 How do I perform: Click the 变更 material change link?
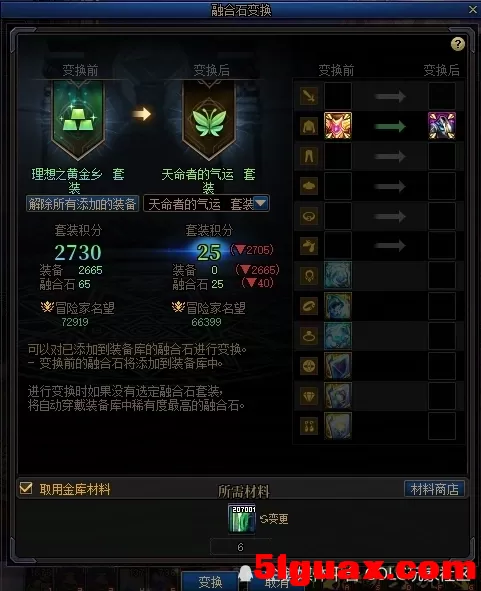pos(274,519)
